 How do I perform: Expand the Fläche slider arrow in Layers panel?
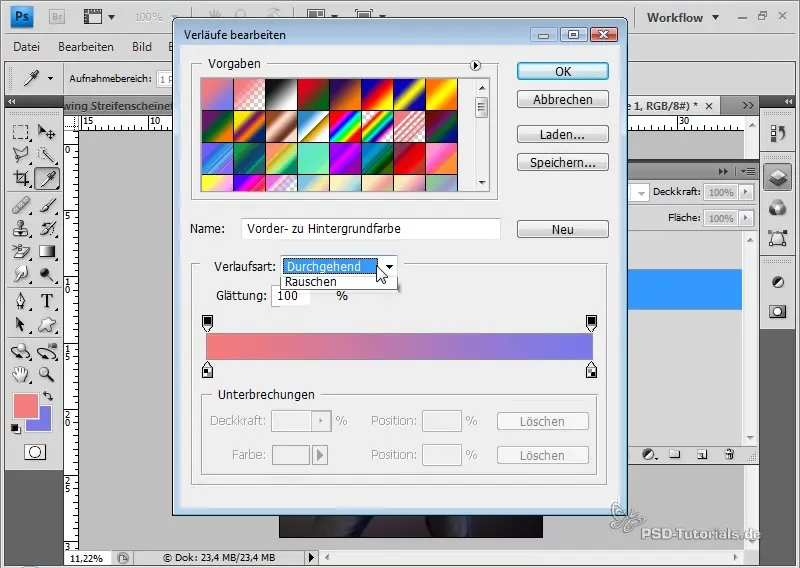(x=746, y=218)
